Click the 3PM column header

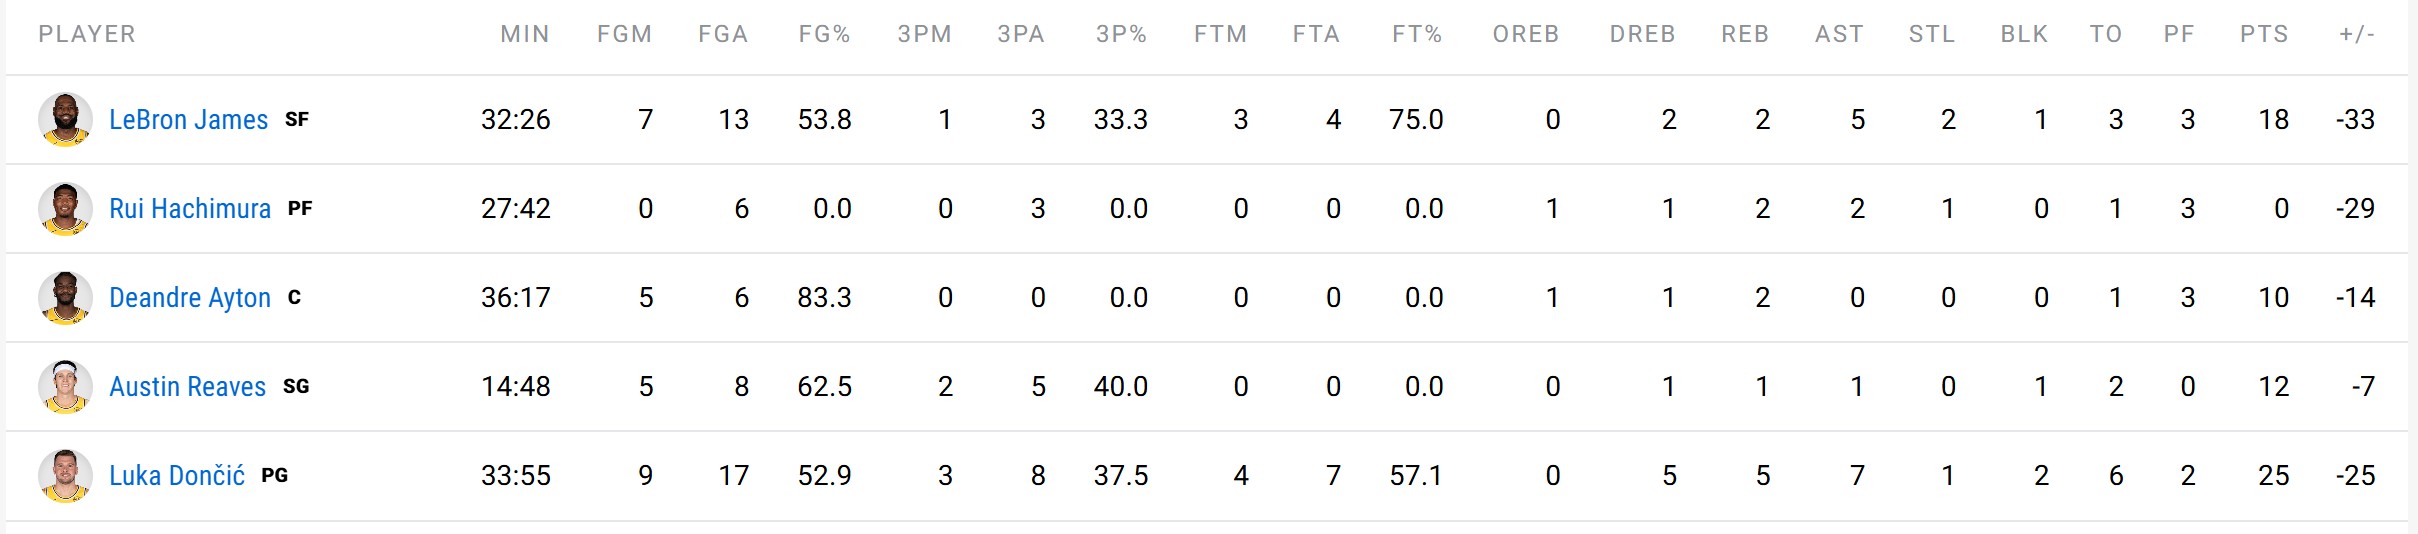(x=924, y=34)
